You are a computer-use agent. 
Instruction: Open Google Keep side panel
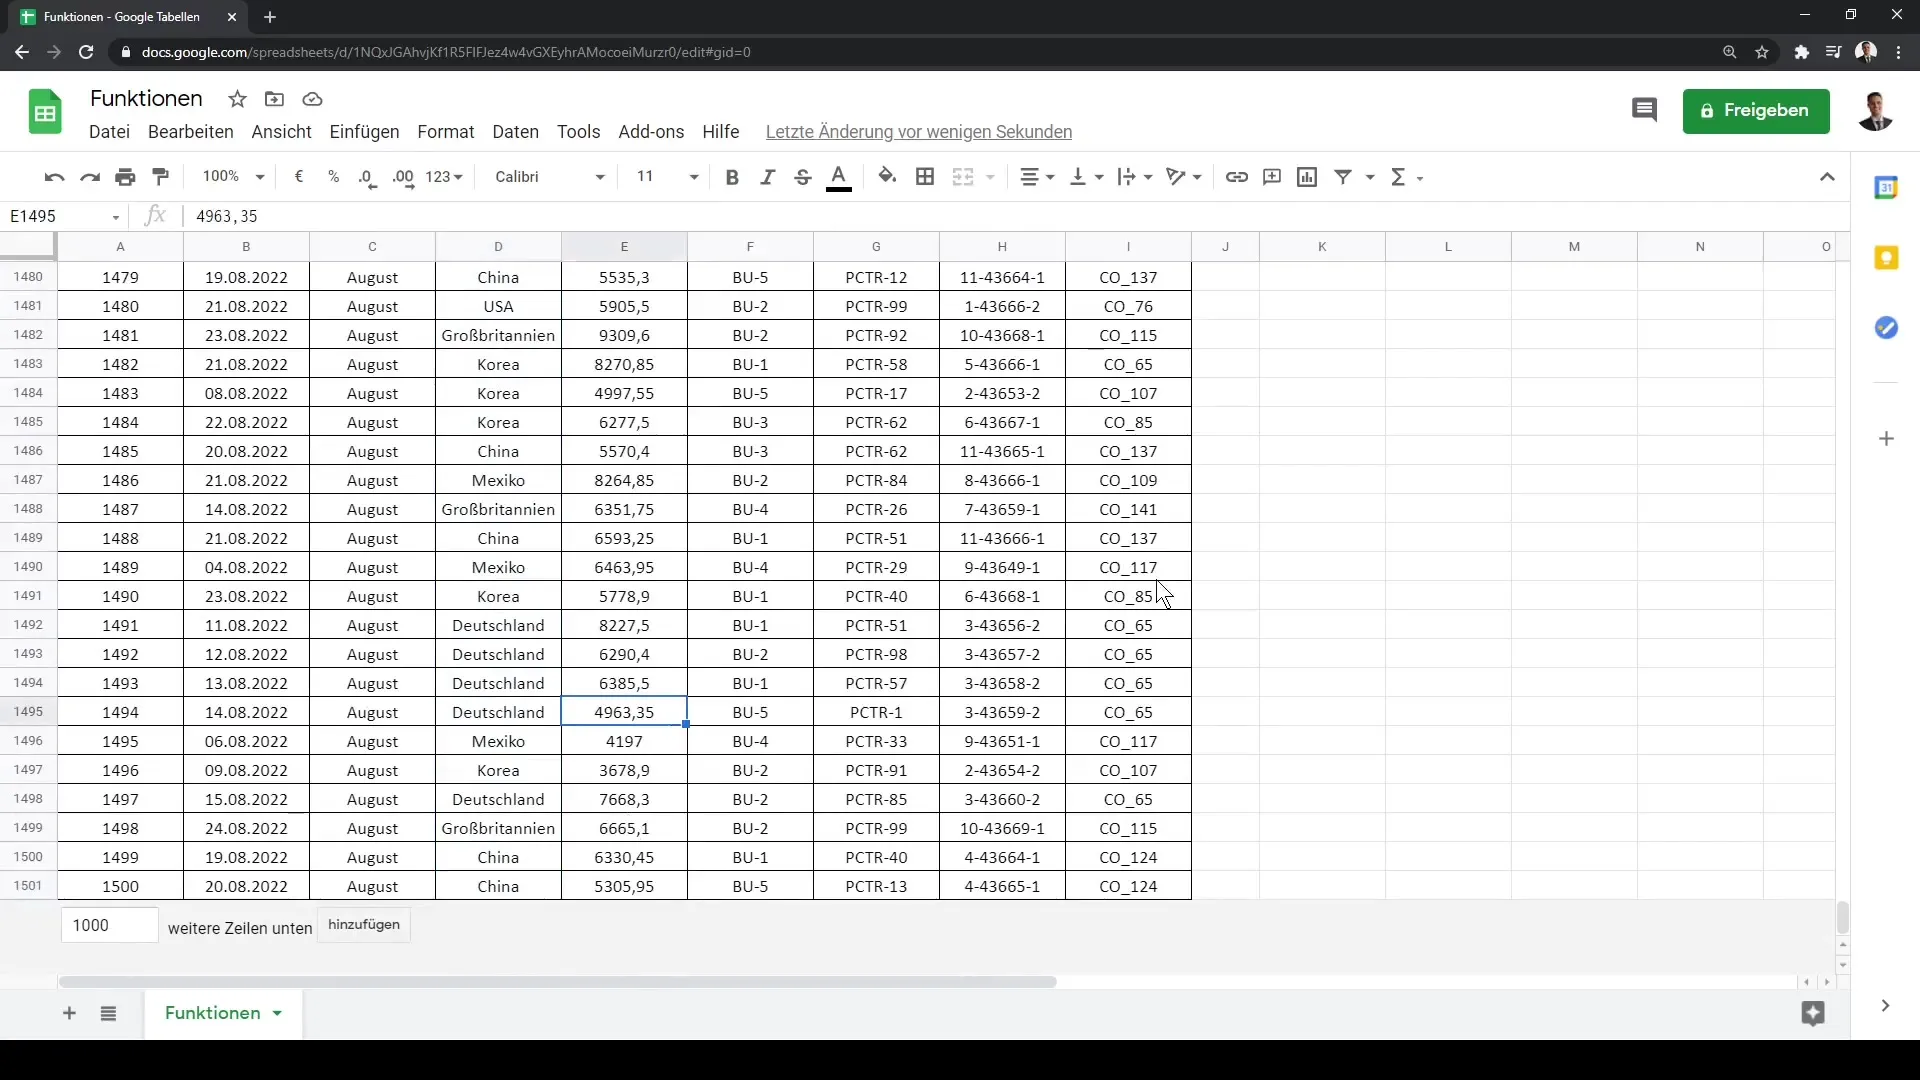click(x=1886, y=258)
